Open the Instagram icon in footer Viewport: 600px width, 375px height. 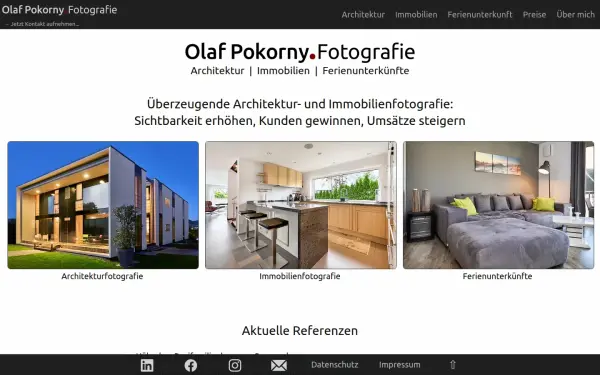235,365
